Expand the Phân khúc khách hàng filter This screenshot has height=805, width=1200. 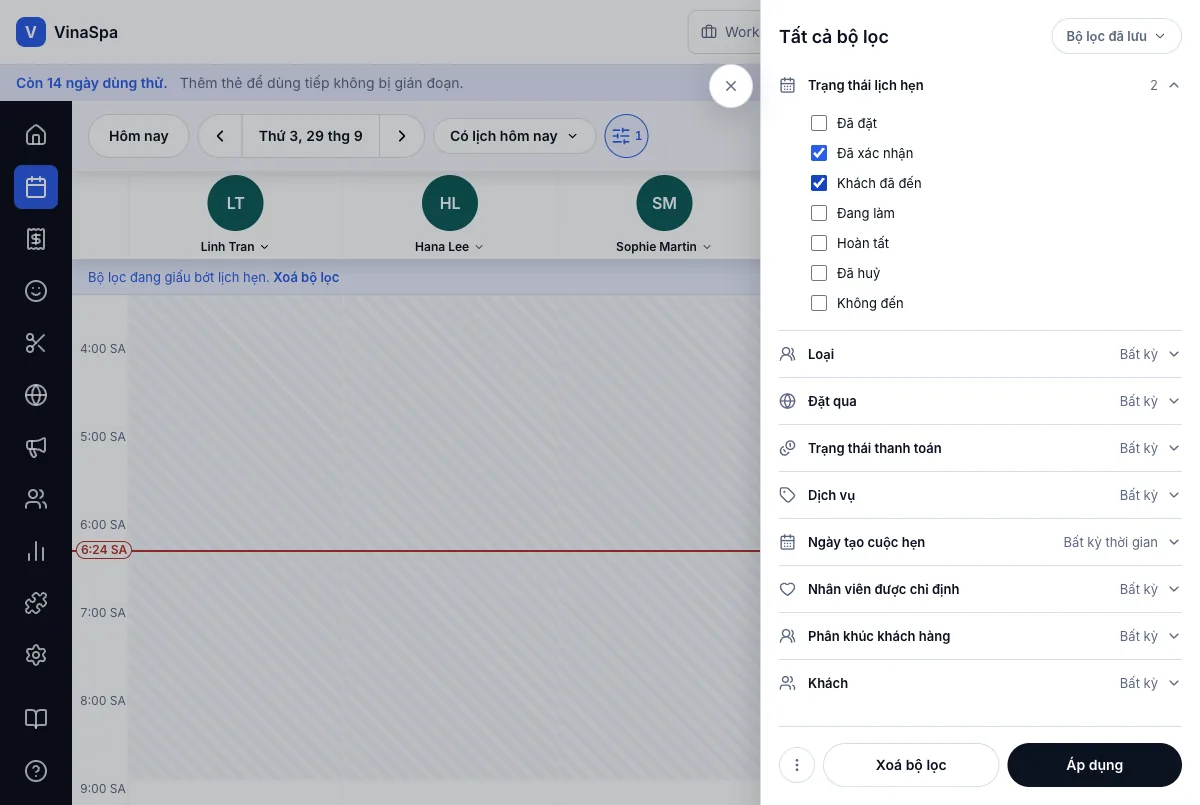[980, 636]
